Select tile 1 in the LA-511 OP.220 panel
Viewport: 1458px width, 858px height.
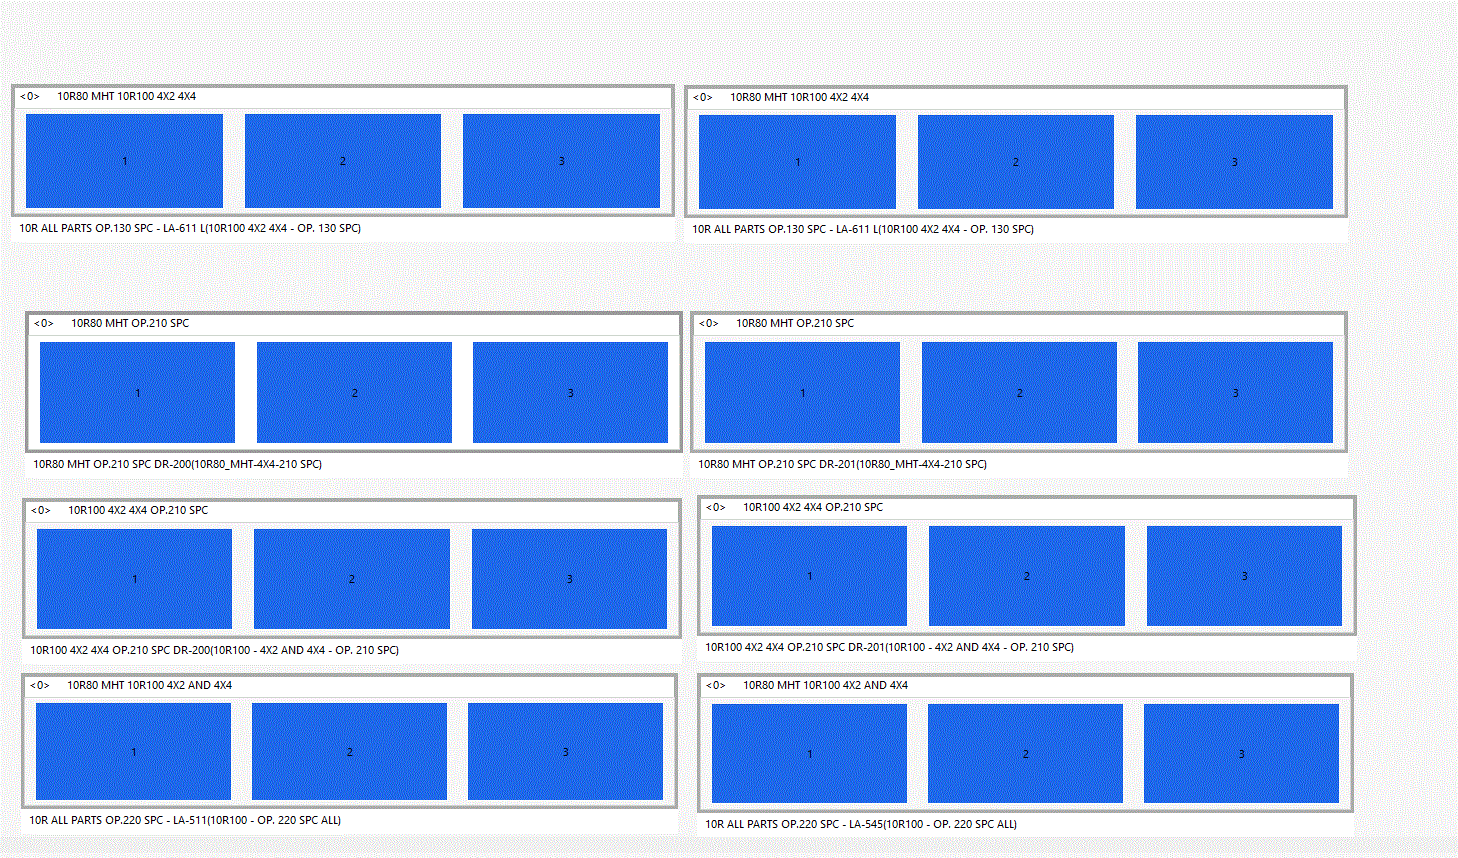coord(133,751)
